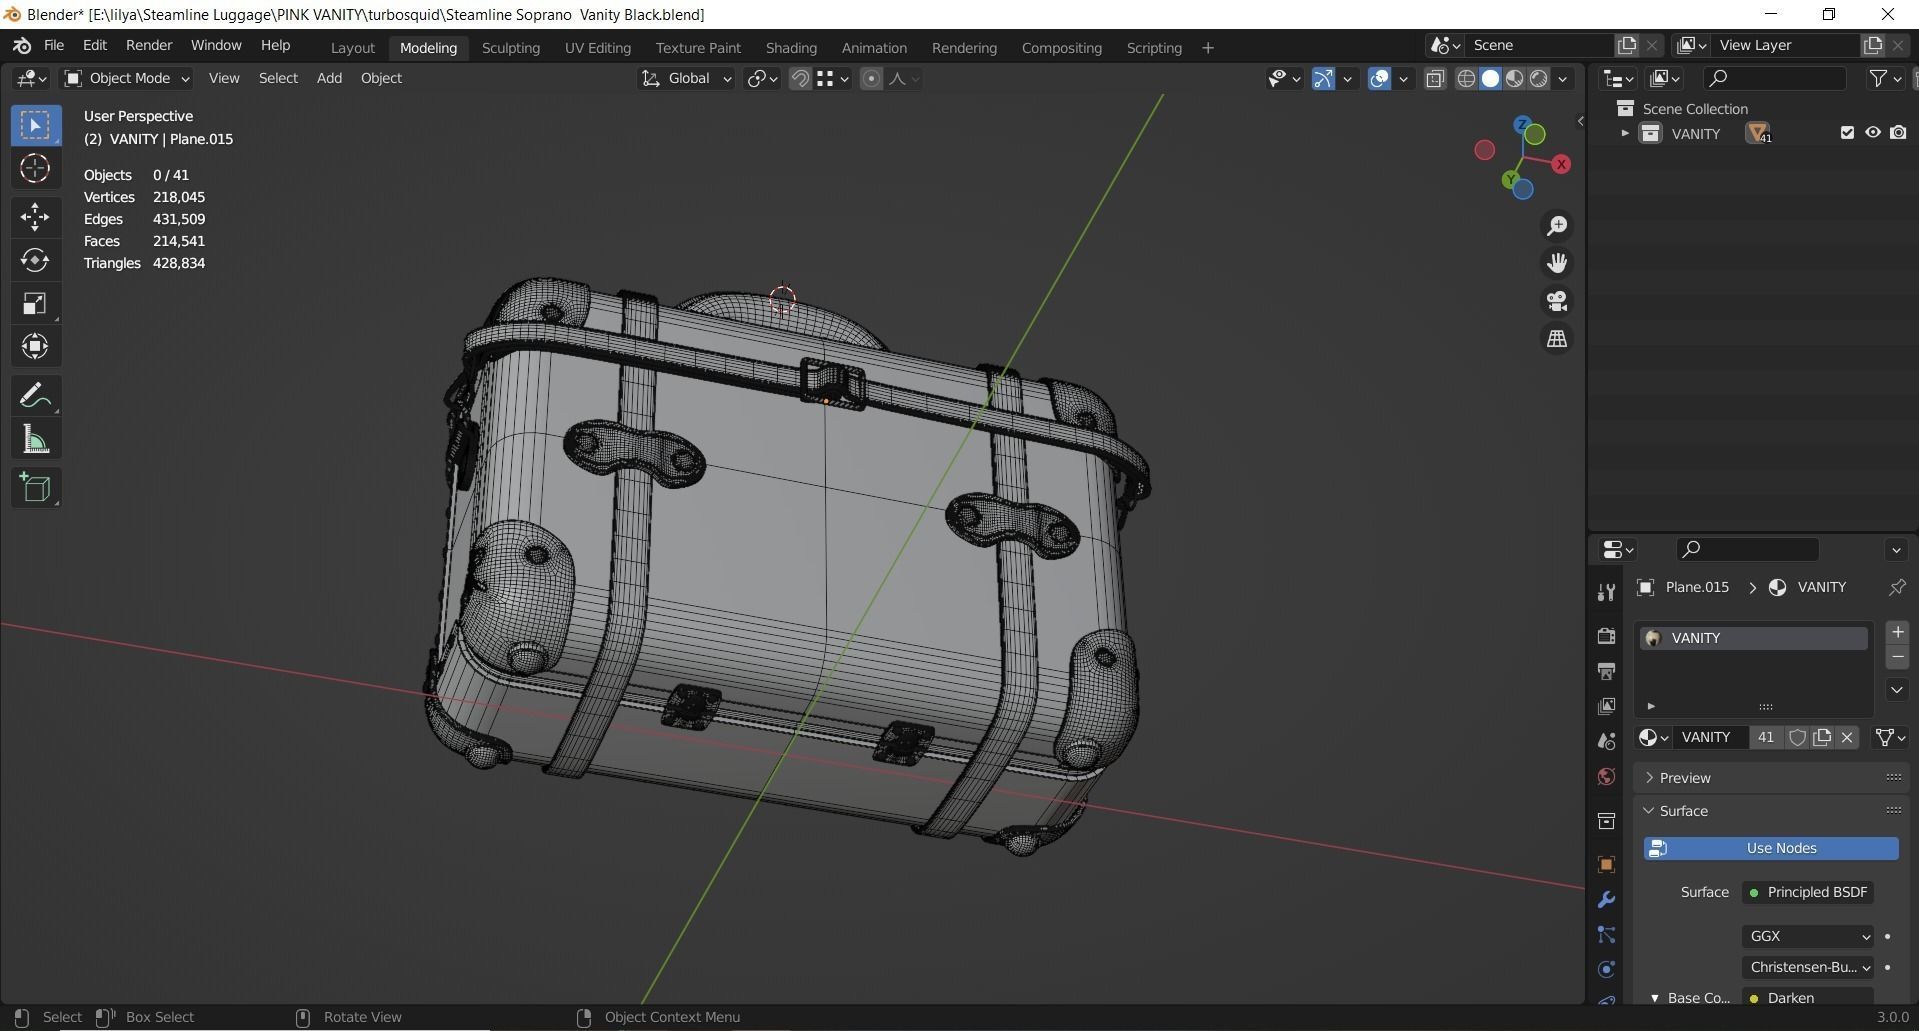Viewport: 1919px width, 1031px height.
Task: Add a new material slot
Action: click(x=1897, y=632)
